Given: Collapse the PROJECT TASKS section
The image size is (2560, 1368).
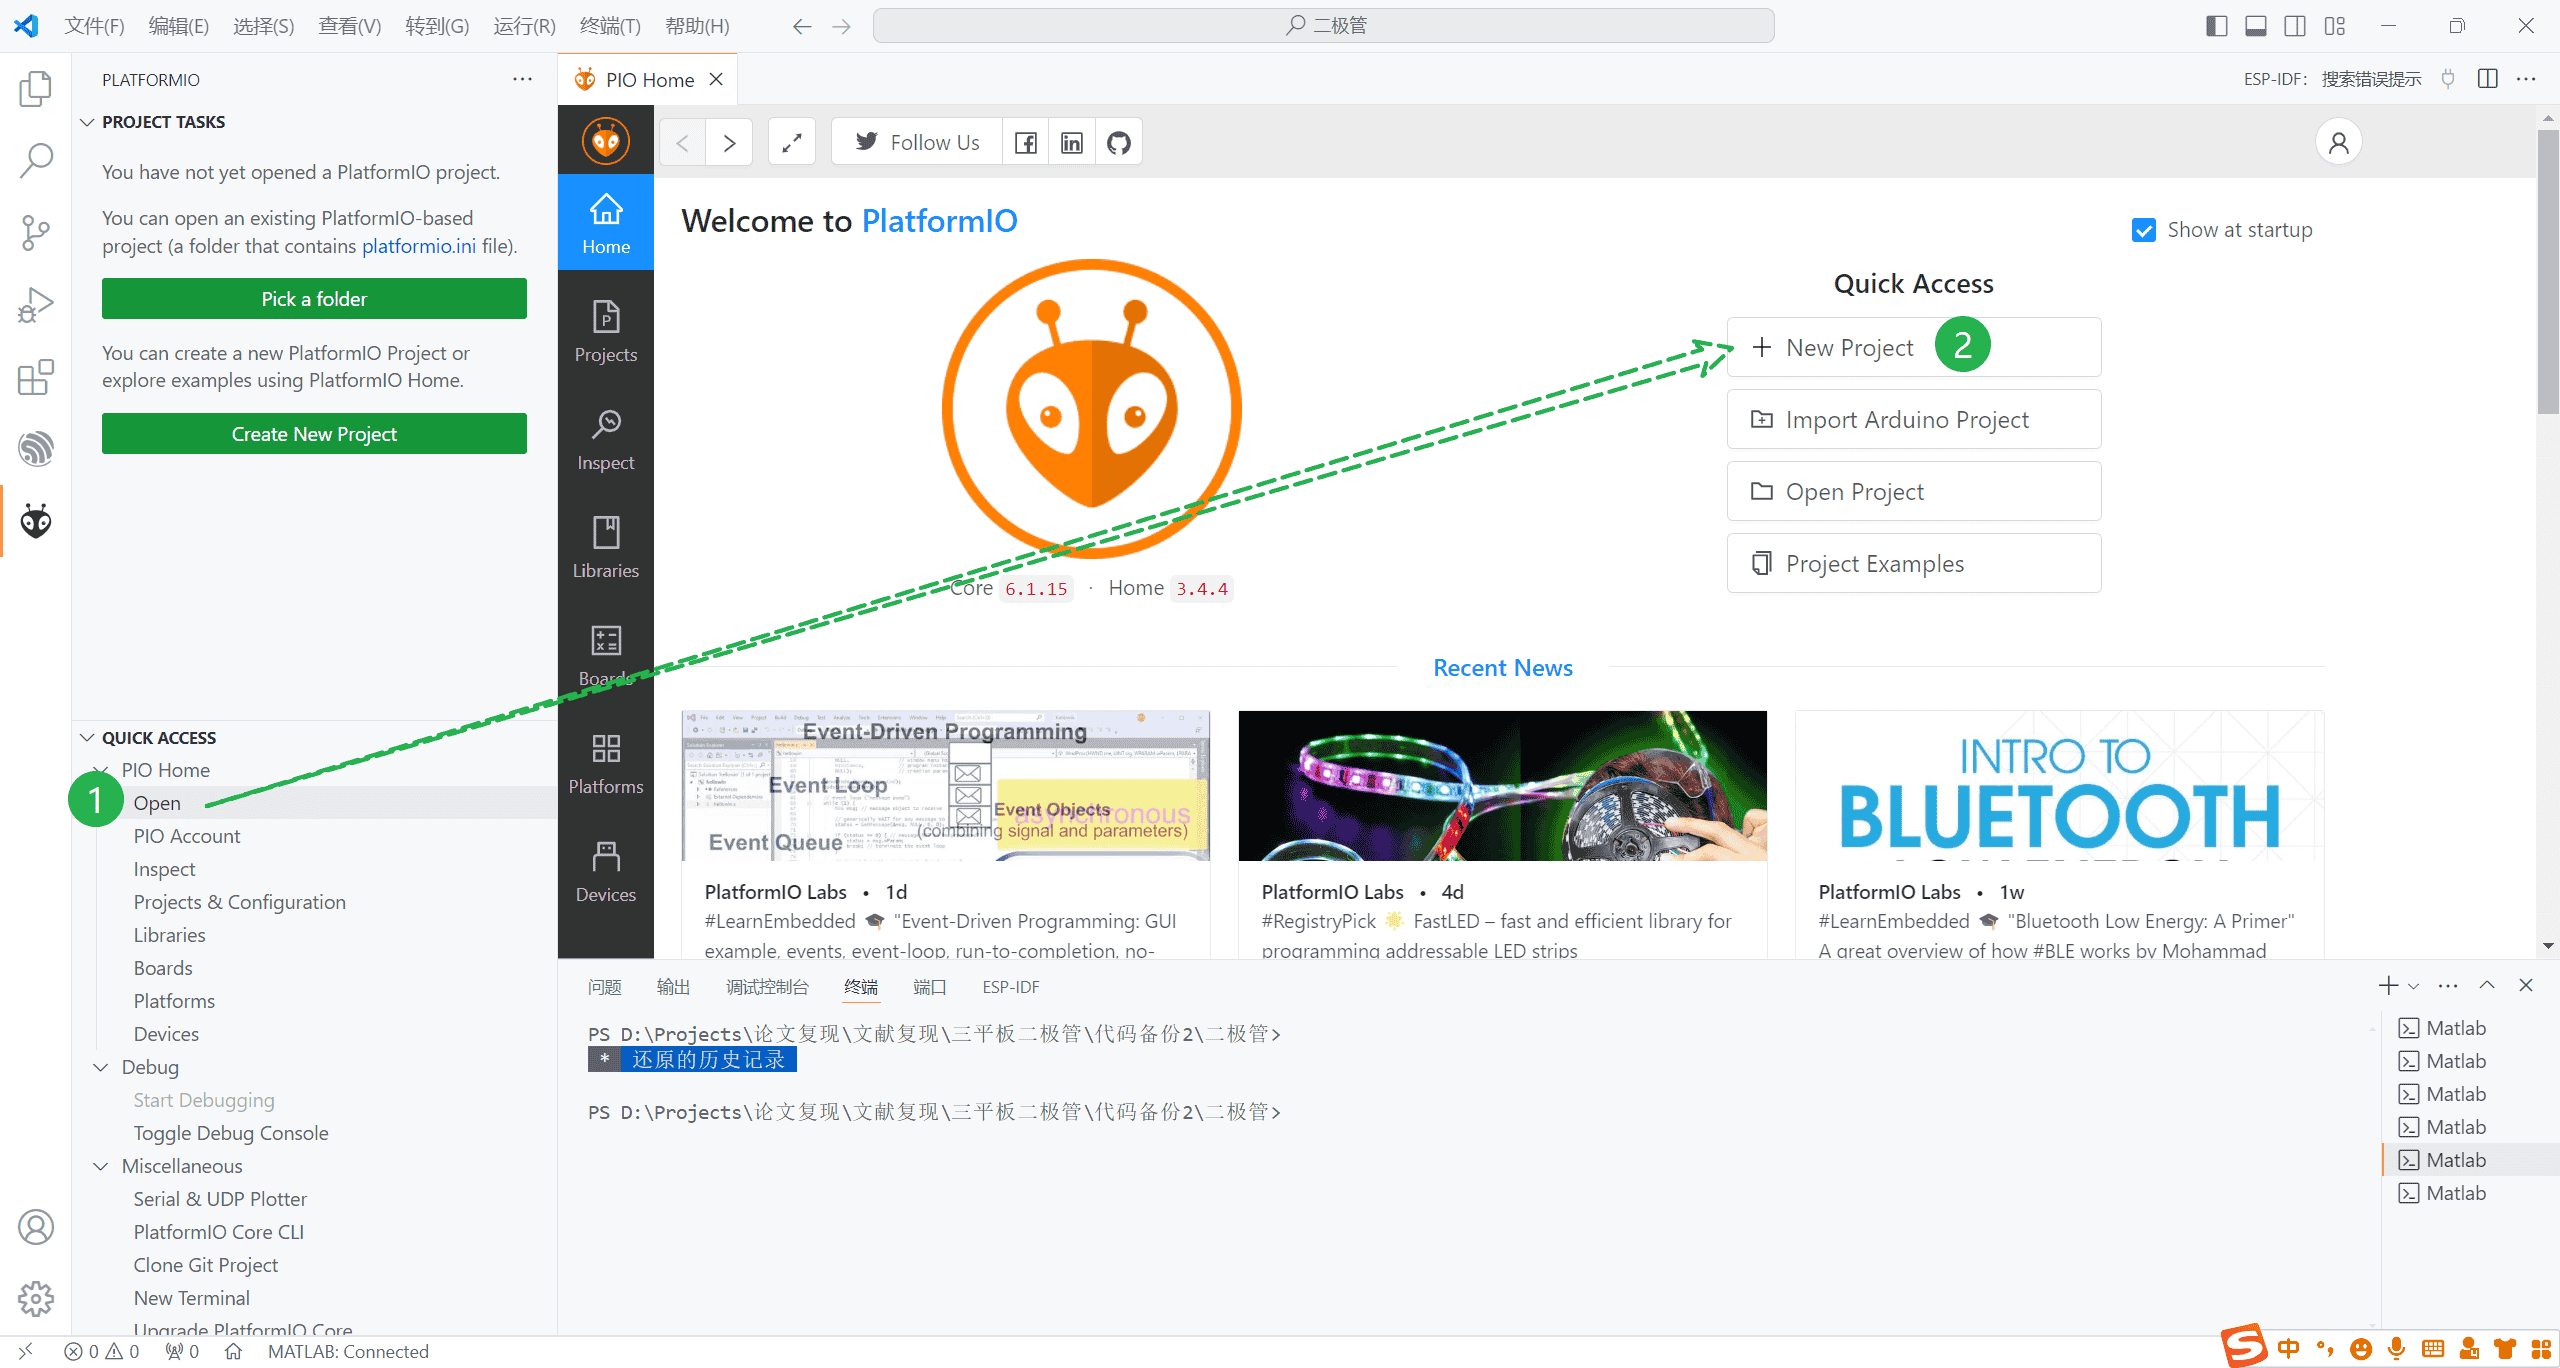Looking at the screenshot, I should coord(88,122).
